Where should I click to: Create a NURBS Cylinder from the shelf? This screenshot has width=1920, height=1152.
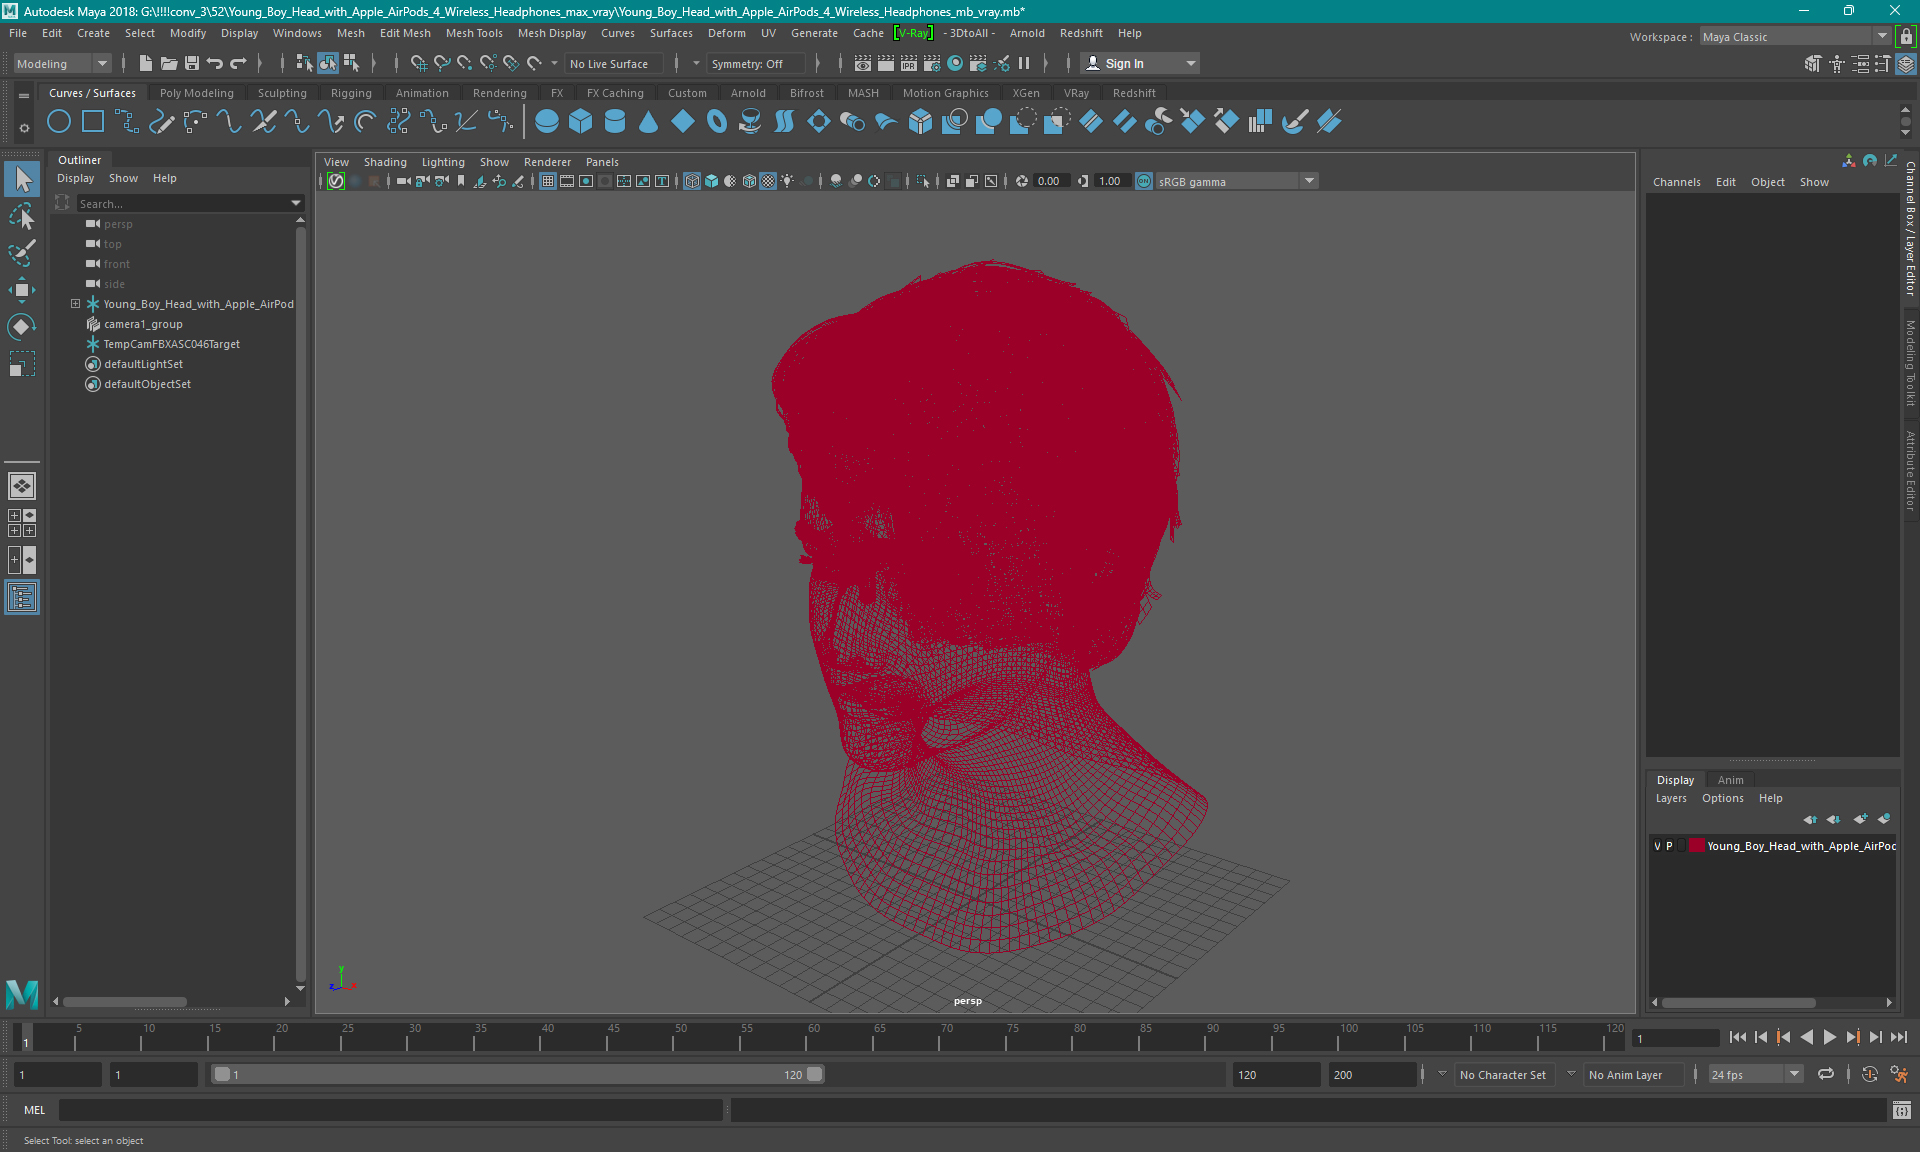tap(615, 122)
